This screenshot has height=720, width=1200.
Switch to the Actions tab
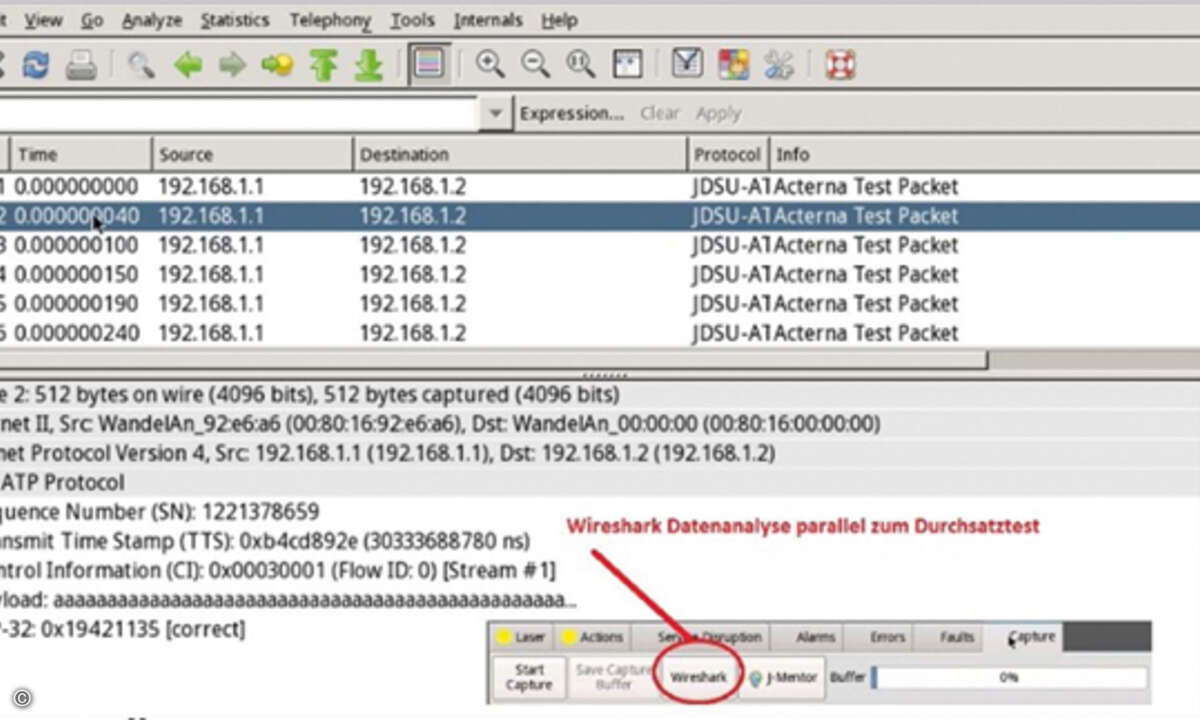pyautogui.click(x=591, y=637)
